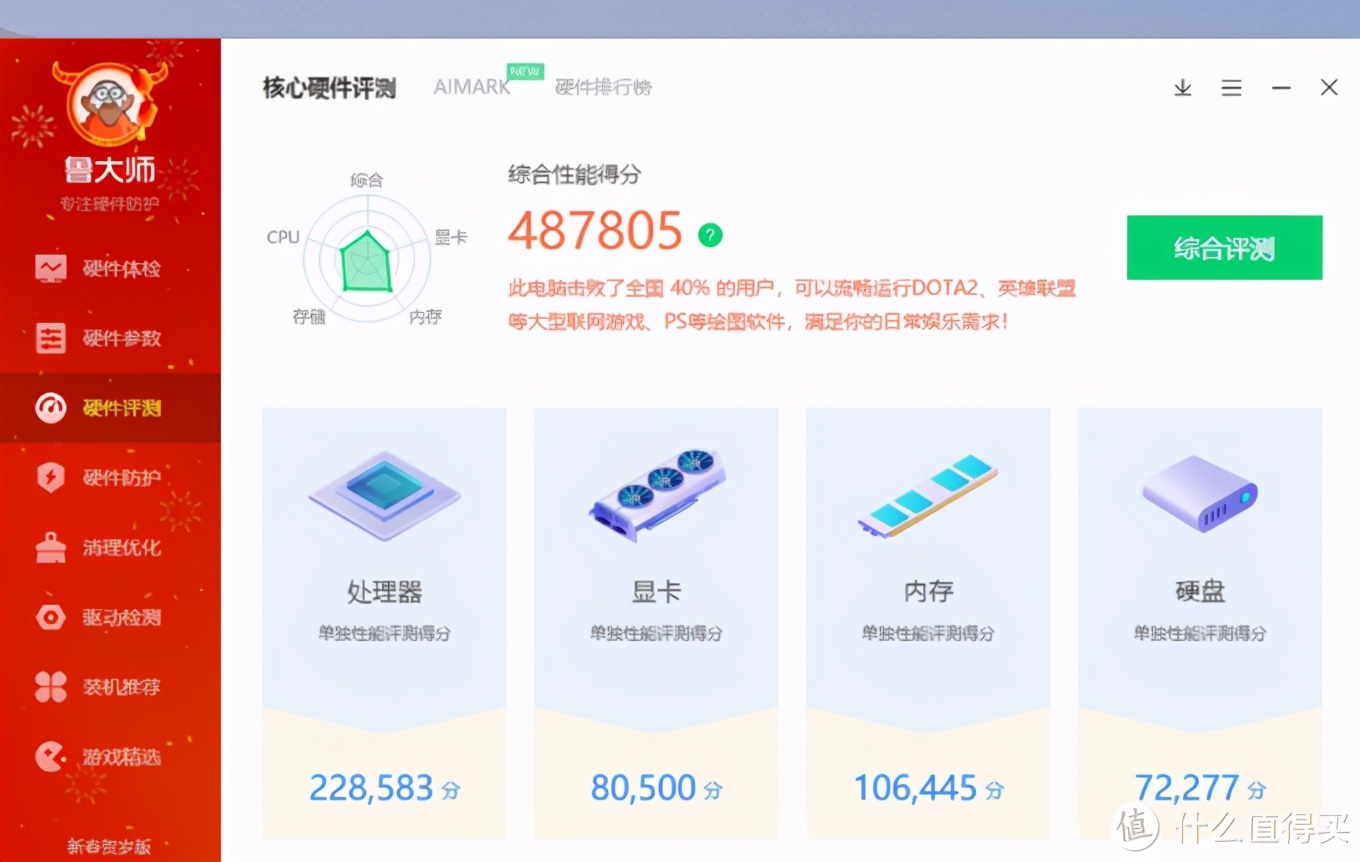The height and width of the screenshot is (862, 1360).
Task: Start the 综合评测 benchmark
Action: click(1224, 247)
